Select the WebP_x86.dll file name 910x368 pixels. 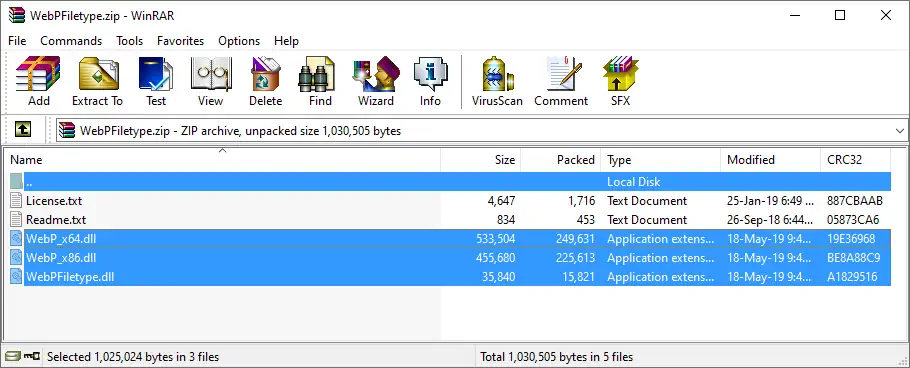point(61,258)
